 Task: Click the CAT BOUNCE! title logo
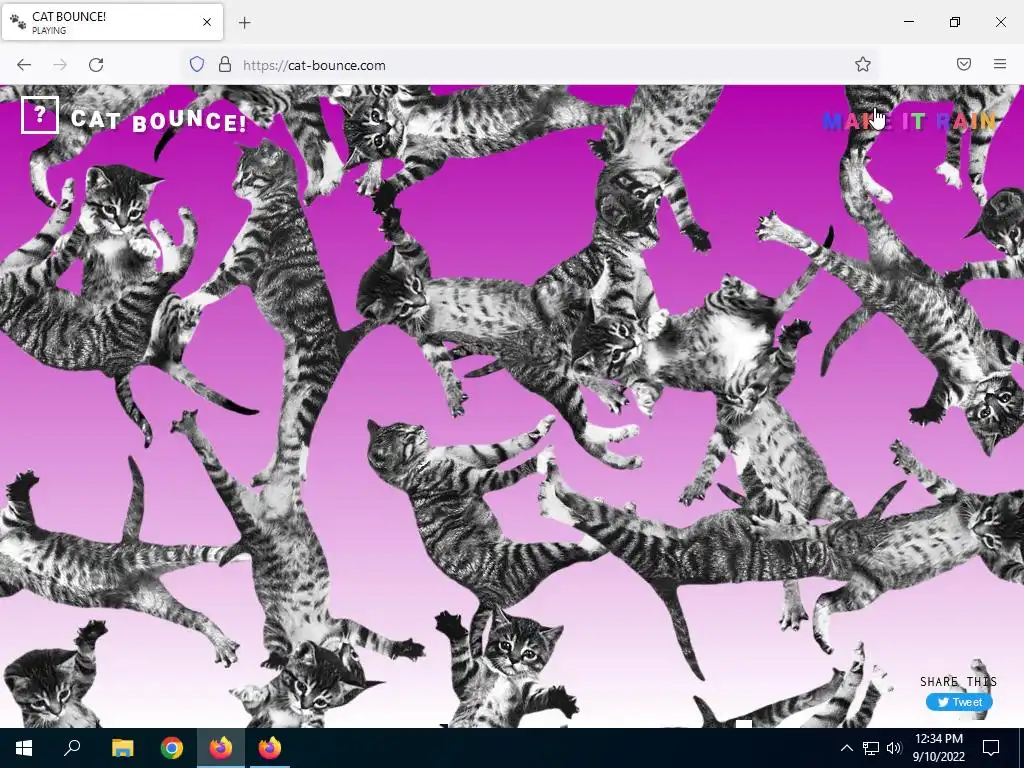(159, 120)
